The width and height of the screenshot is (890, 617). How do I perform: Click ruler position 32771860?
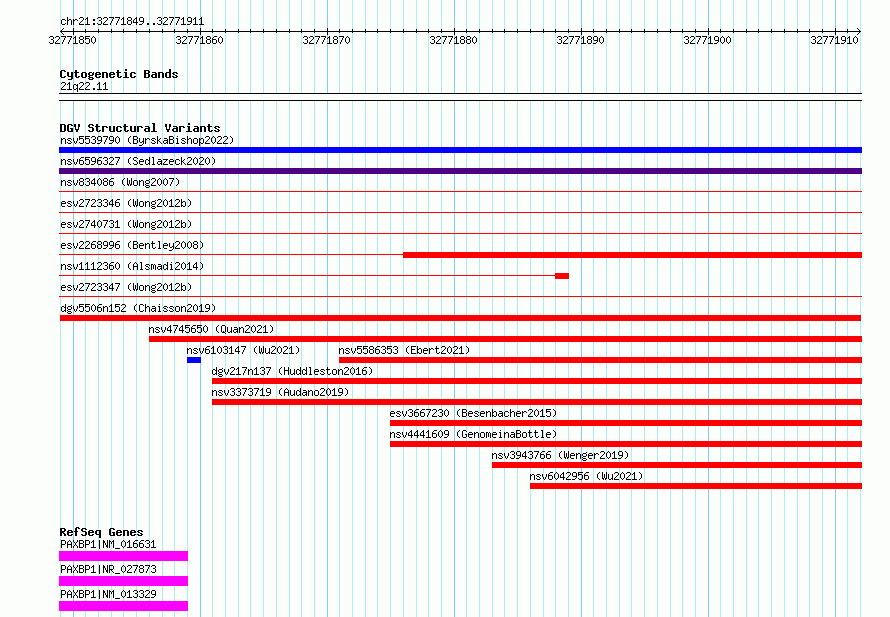point(199,40)
